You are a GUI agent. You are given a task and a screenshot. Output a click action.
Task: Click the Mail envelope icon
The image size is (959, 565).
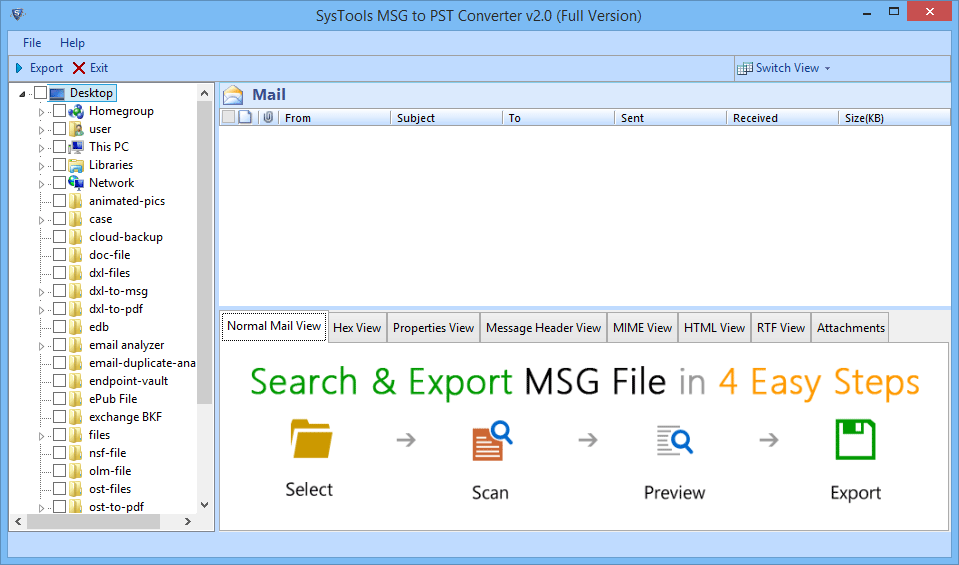point(233,95)
